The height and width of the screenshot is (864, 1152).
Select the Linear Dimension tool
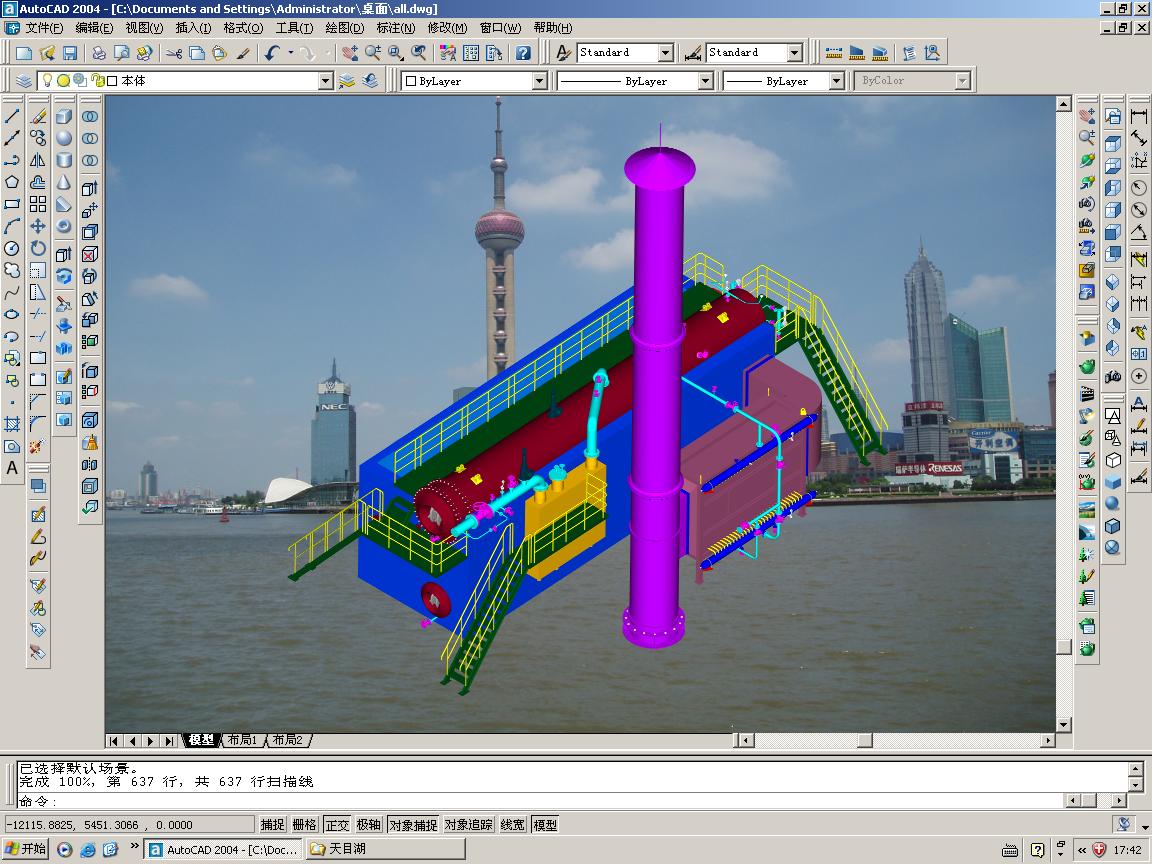click(x=1139, y=116)
